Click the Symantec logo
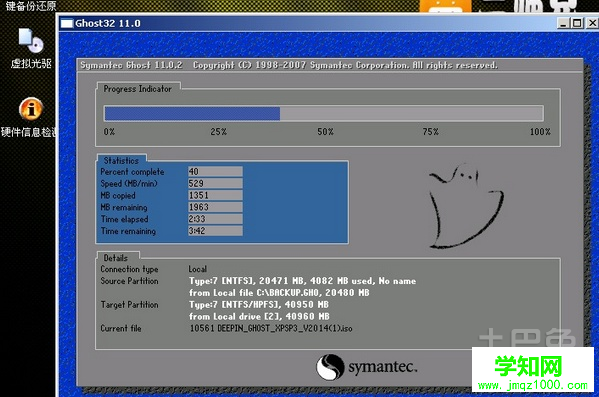 pyautogui.click(x=367, y=367)
